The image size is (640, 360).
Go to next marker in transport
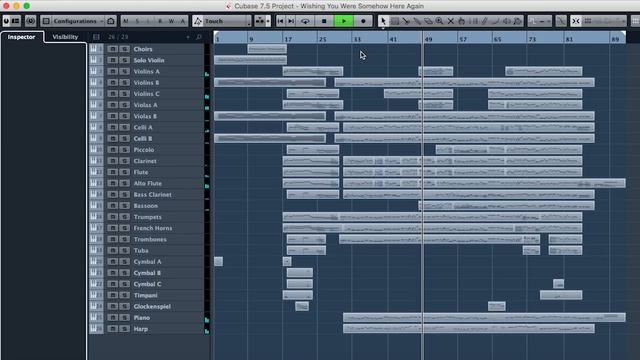point(291,21)
